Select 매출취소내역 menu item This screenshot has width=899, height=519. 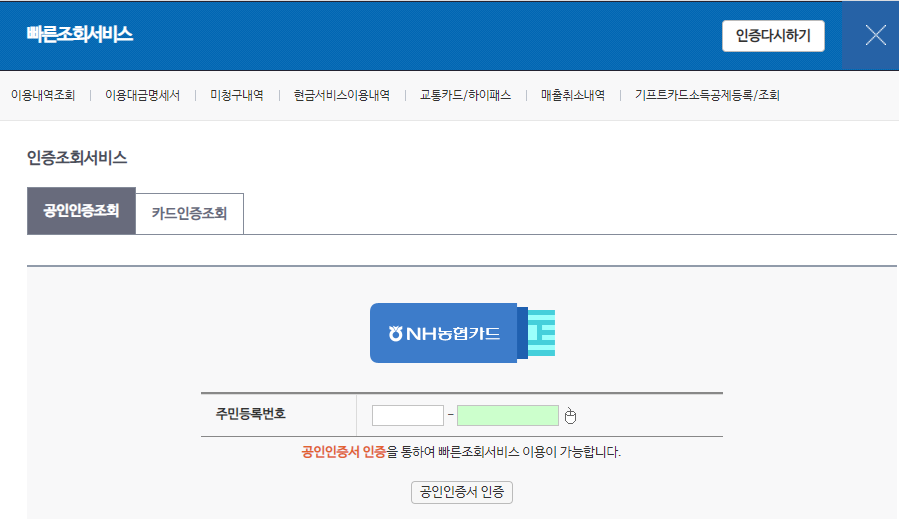tap(573, 95)
